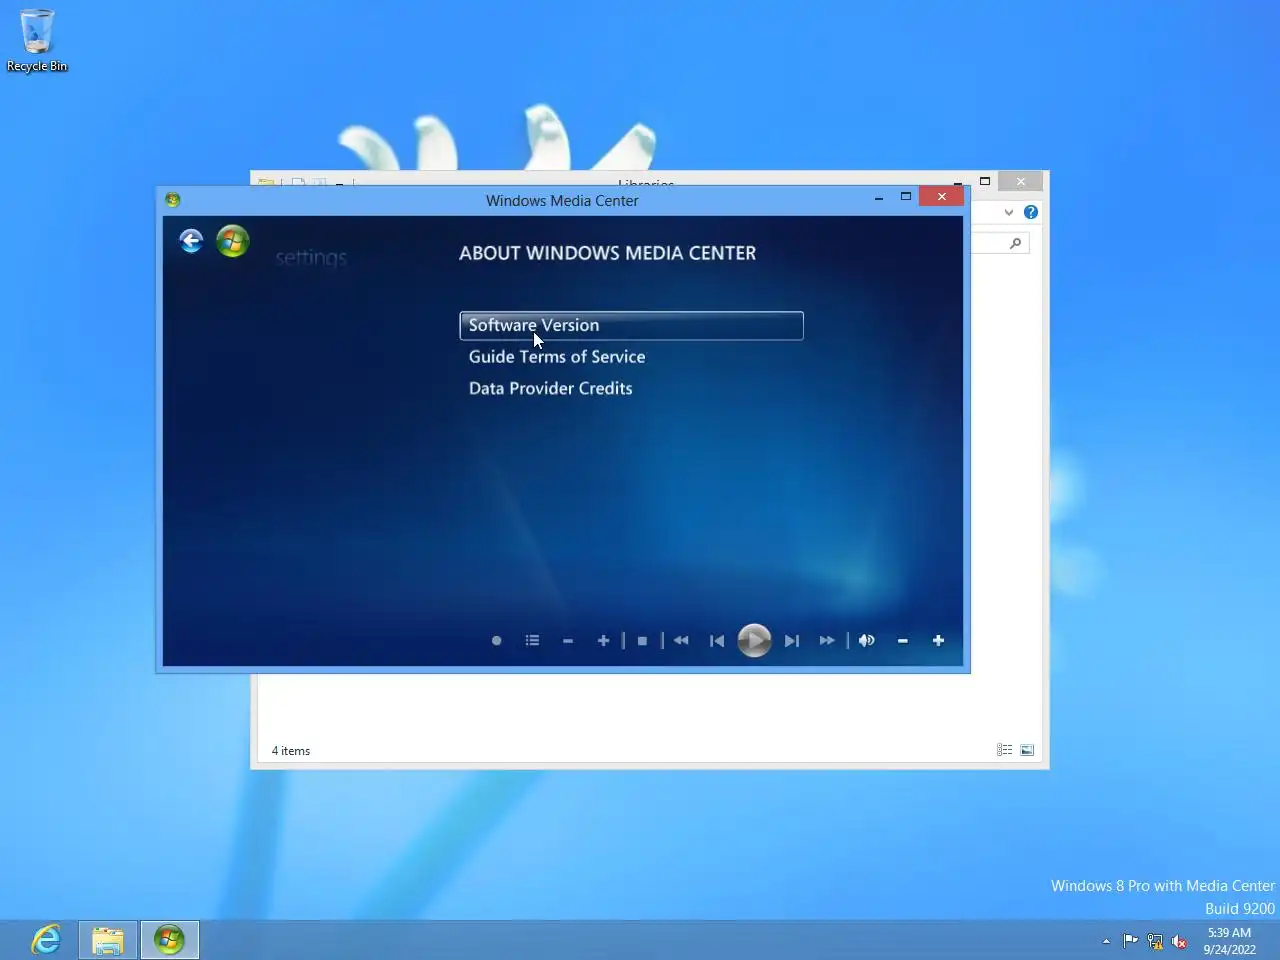
Task: Mute audio with speaker icon
Action: coord(867,640)
